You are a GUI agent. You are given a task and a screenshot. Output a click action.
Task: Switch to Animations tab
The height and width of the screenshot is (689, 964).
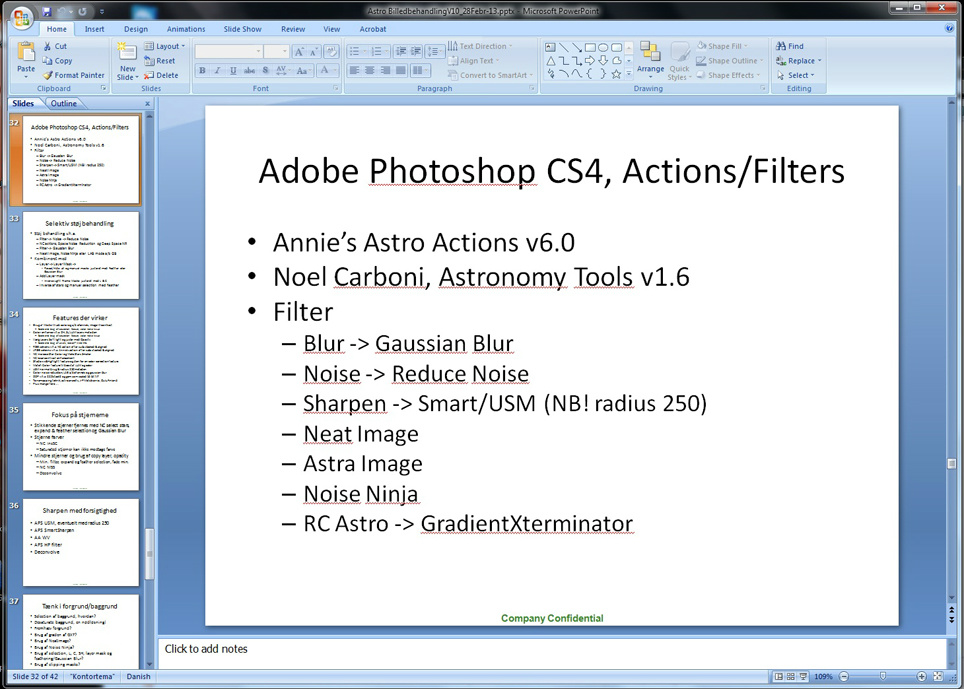(x=186, y=29)
